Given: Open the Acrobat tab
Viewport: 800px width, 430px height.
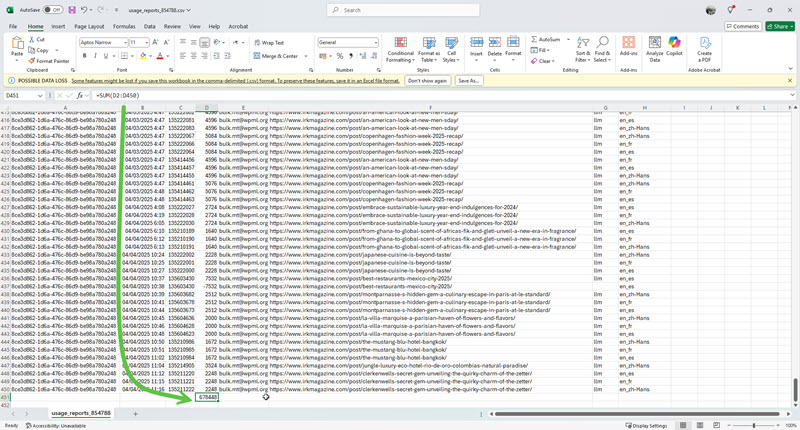Looking at the screenshot, I should click(x=238, y=26).
